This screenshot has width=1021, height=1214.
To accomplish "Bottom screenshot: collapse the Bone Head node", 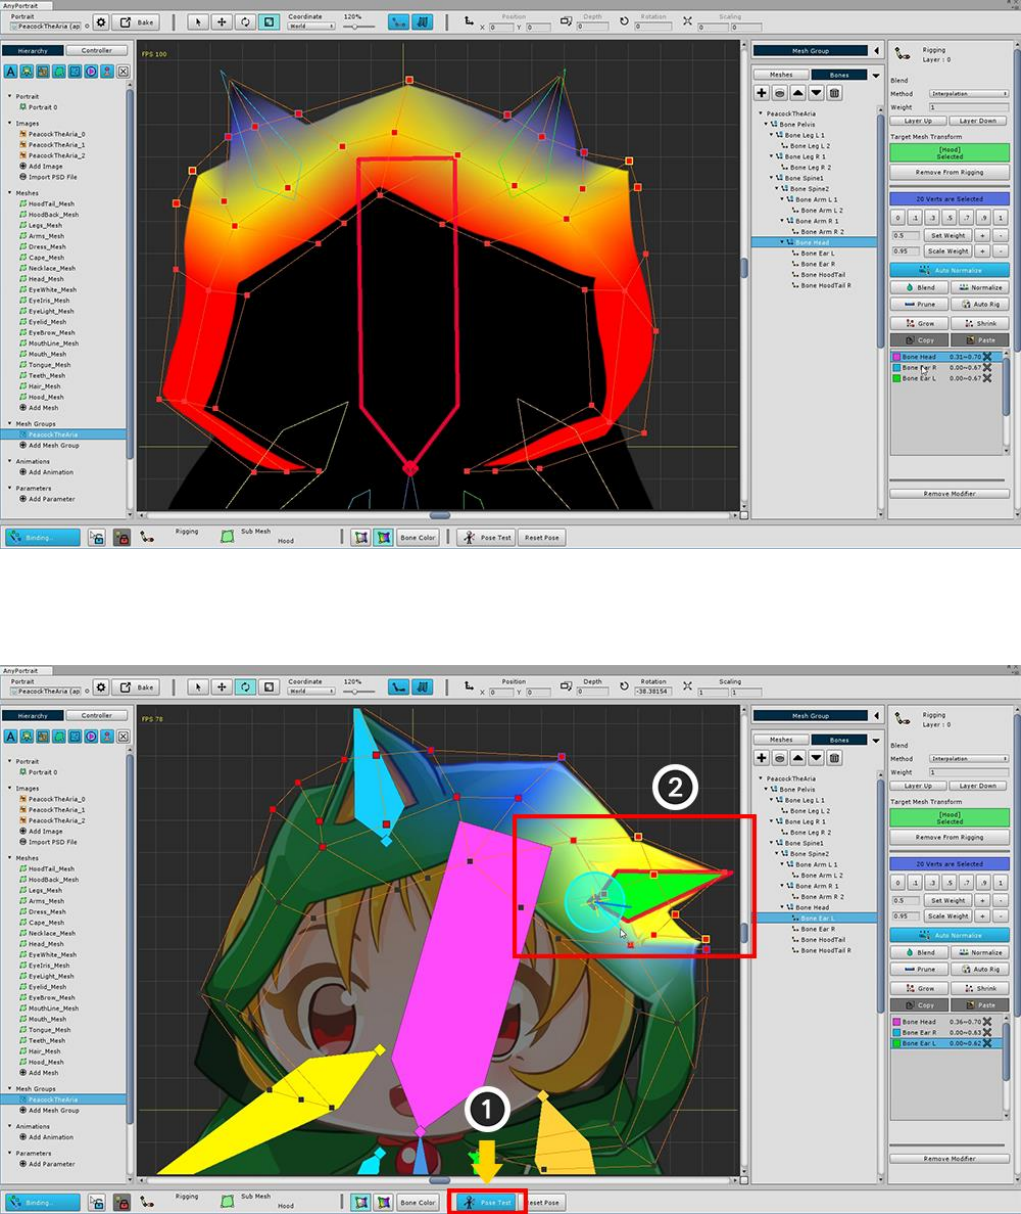I will [784, 907].
